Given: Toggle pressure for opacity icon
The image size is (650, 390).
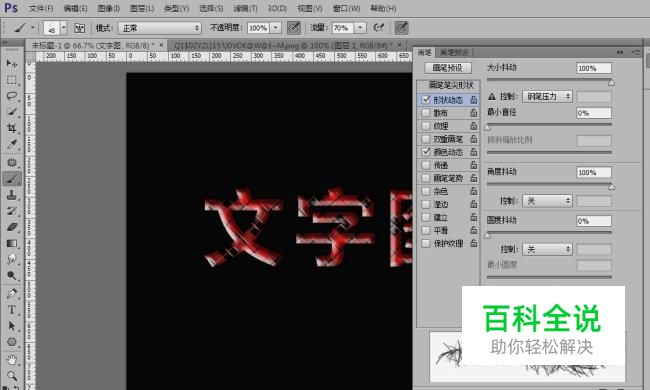Looking at the screenshot, I should click(294, 28).
